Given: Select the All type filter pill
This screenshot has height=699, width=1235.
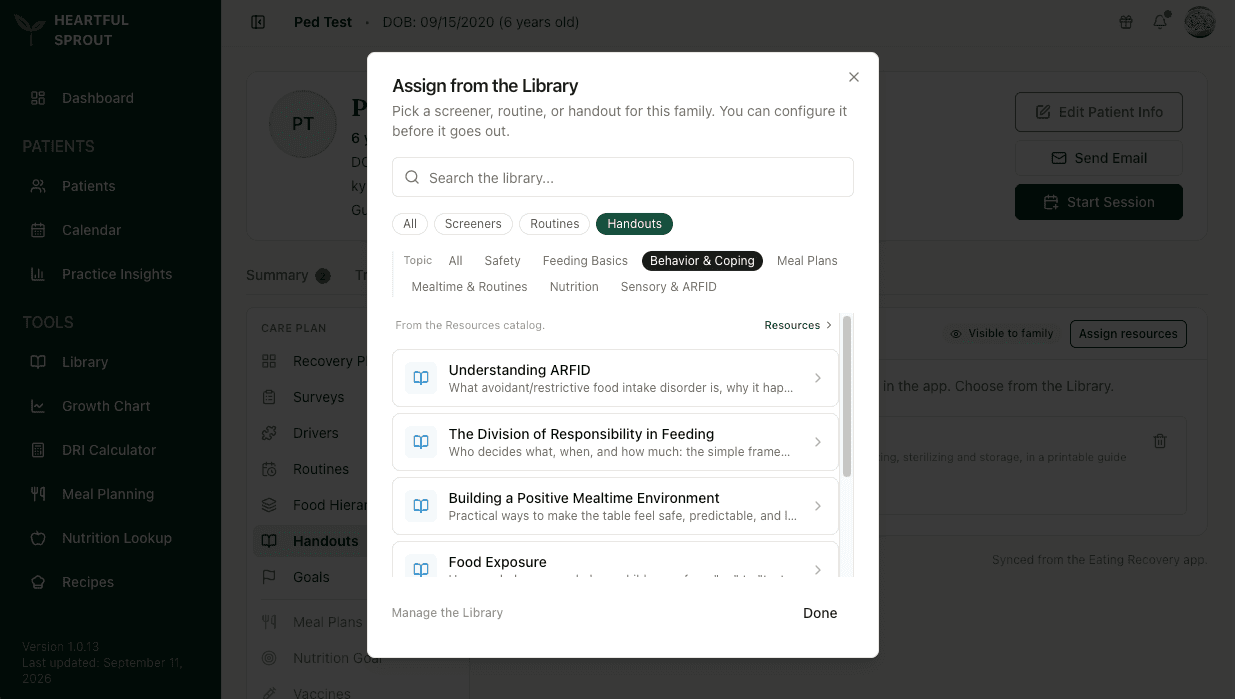Looking at the screenshot, I should click(410, 224).
